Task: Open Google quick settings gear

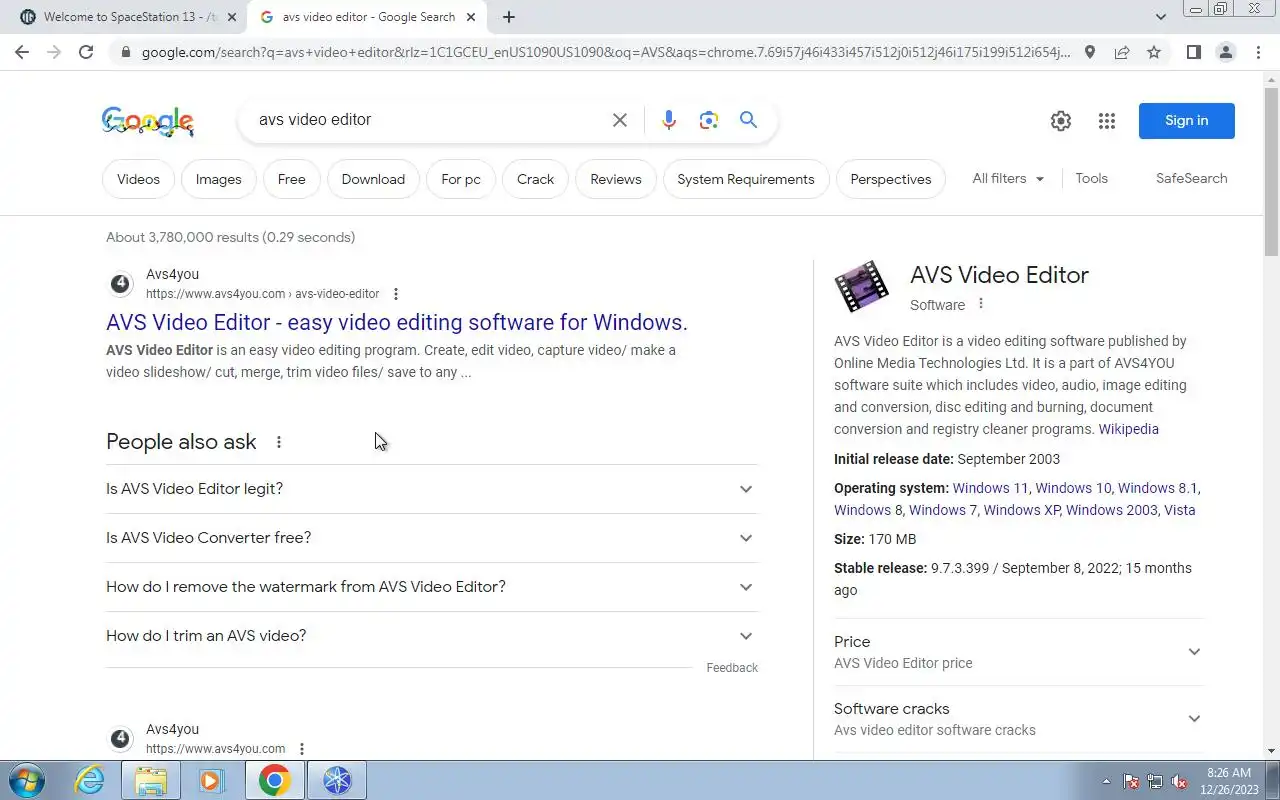Action: point(1061,121)
